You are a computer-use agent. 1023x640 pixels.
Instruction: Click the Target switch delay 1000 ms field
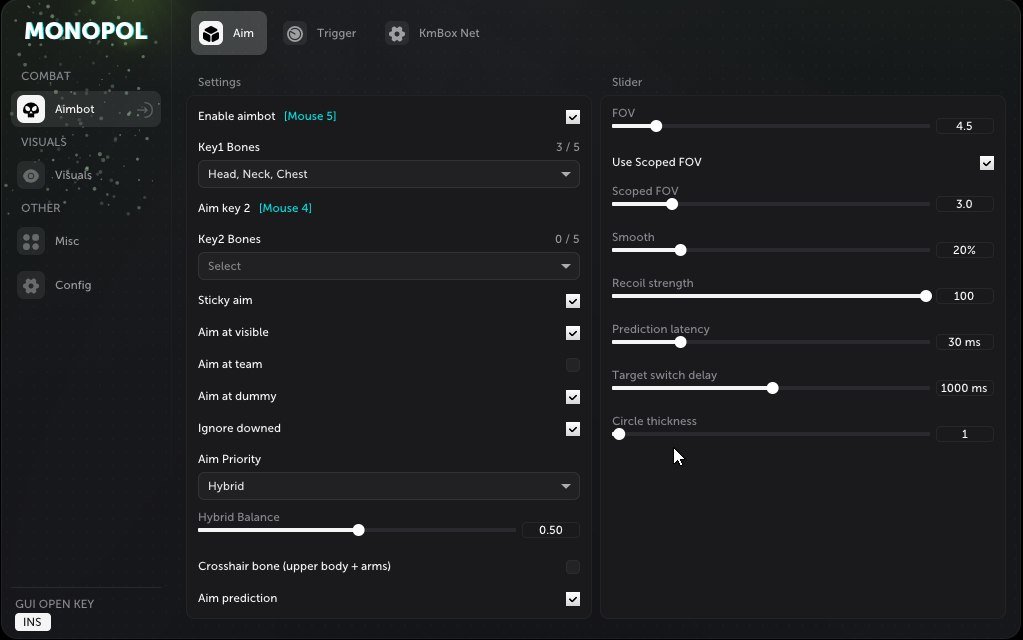(x=964, y=388)
